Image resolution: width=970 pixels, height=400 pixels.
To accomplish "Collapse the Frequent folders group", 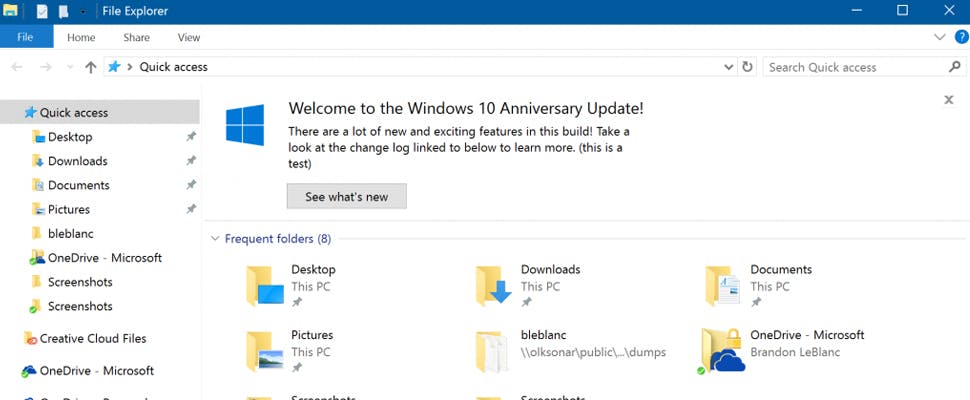I will (215, 239).
